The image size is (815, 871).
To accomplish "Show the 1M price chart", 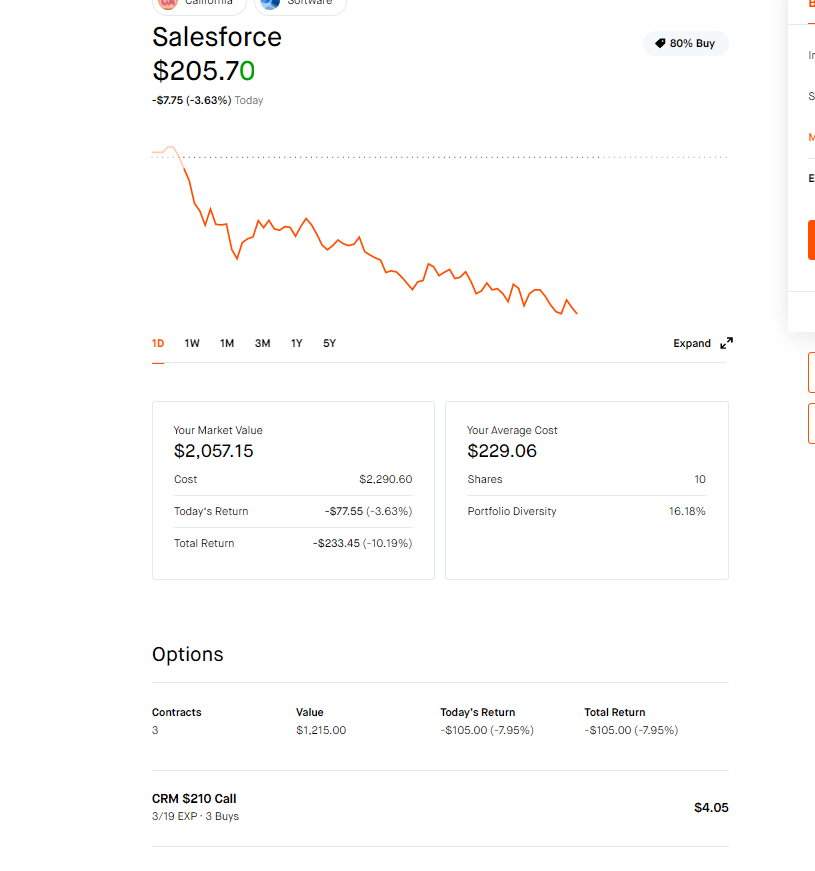I will (227, 343).
